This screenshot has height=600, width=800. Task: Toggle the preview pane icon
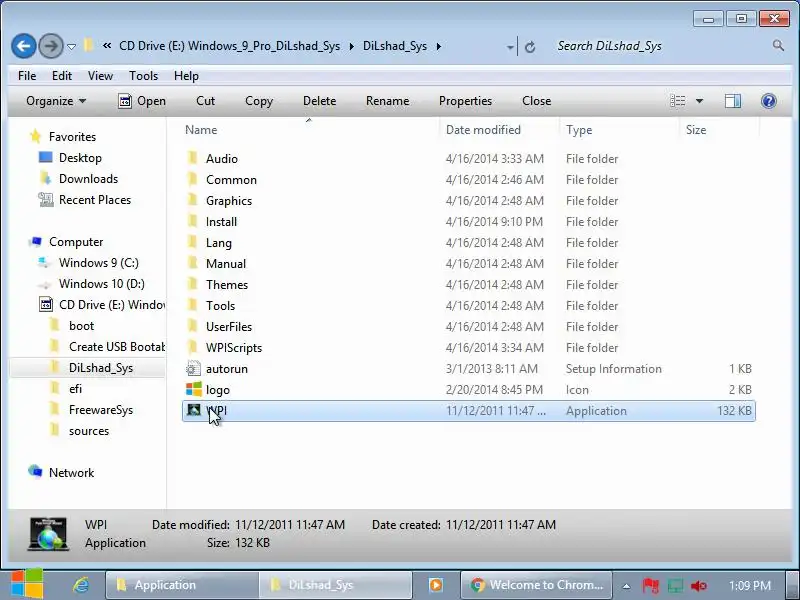[733, 101]
